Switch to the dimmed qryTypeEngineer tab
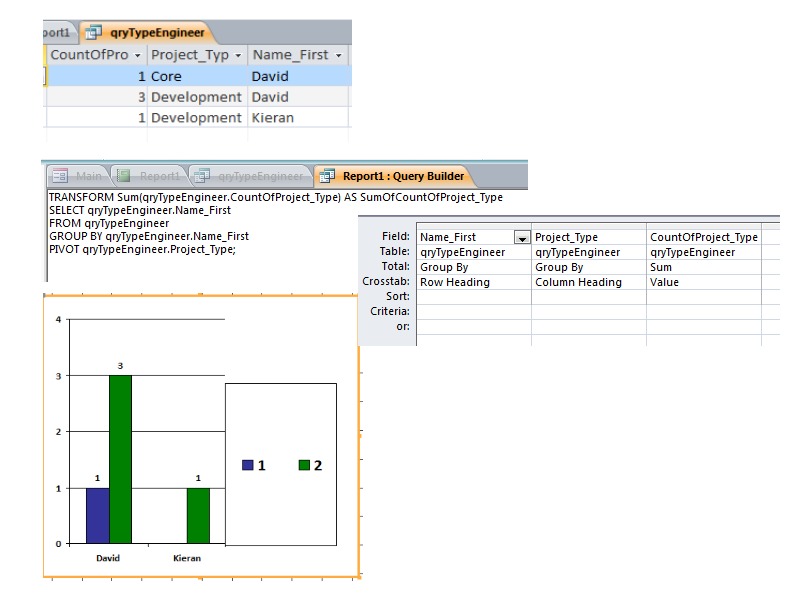The height and width of the screenshot is (600, 800). pos(251,176)
